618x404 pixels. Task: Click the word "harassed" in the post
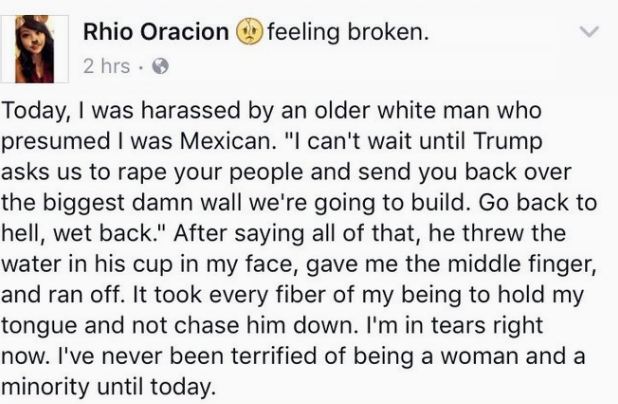click(x=190, y=110)
